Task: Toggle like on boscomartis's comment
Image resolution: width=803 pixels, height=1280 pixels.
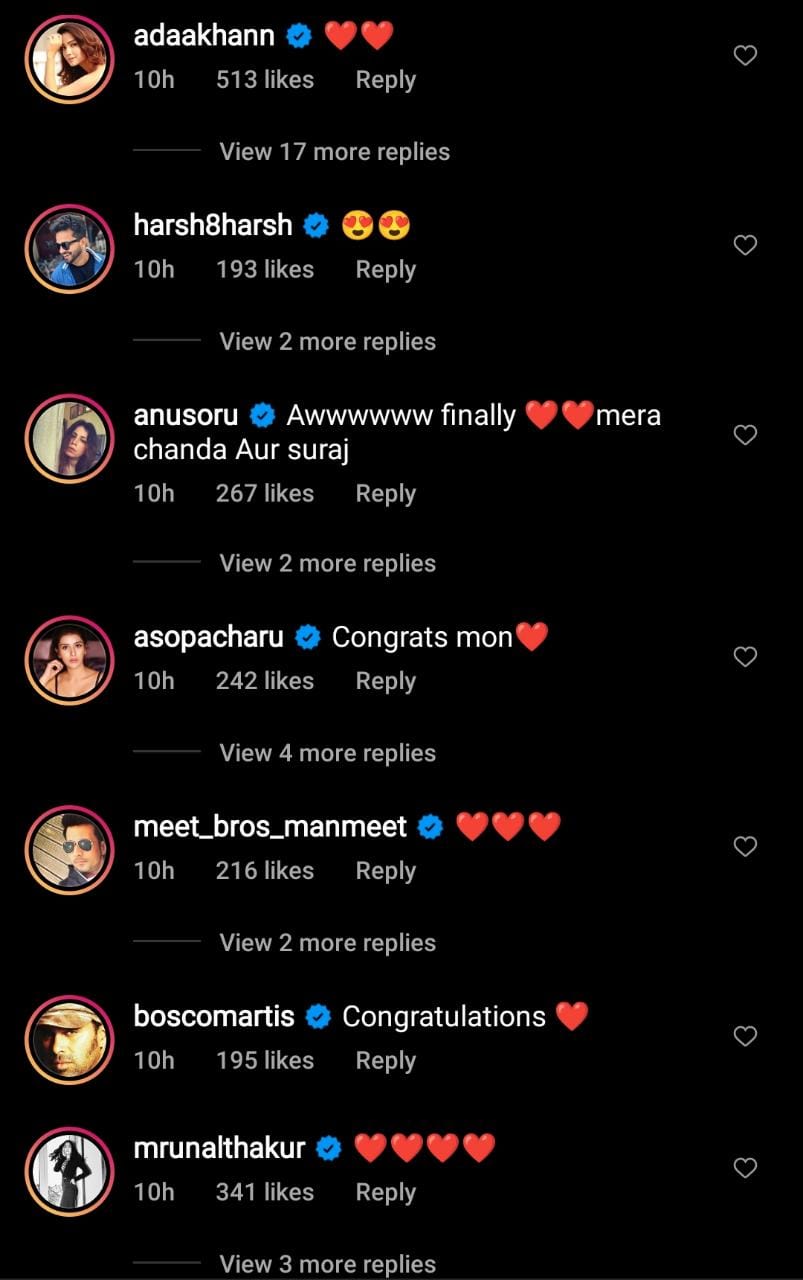Action: point(745,1037)
